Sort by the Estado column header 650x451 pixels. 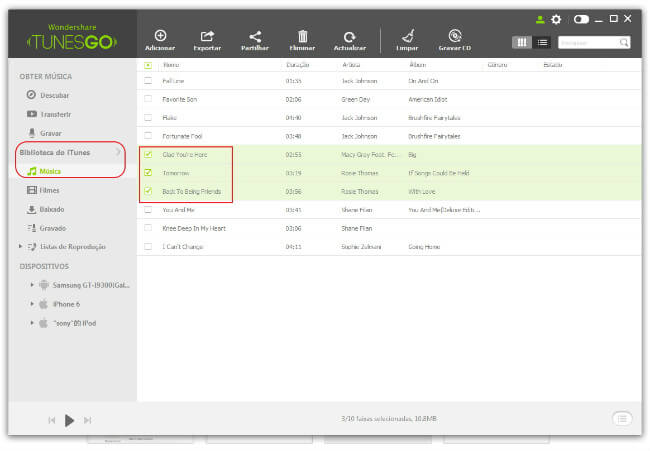(x=553, y=65)
